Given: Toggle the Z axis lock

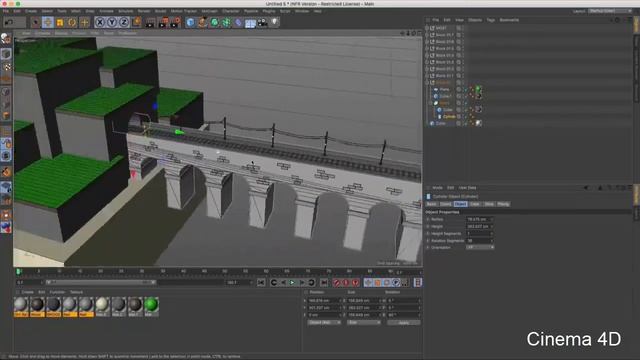Looking at the screenshot, I should (x=124, y=22).
